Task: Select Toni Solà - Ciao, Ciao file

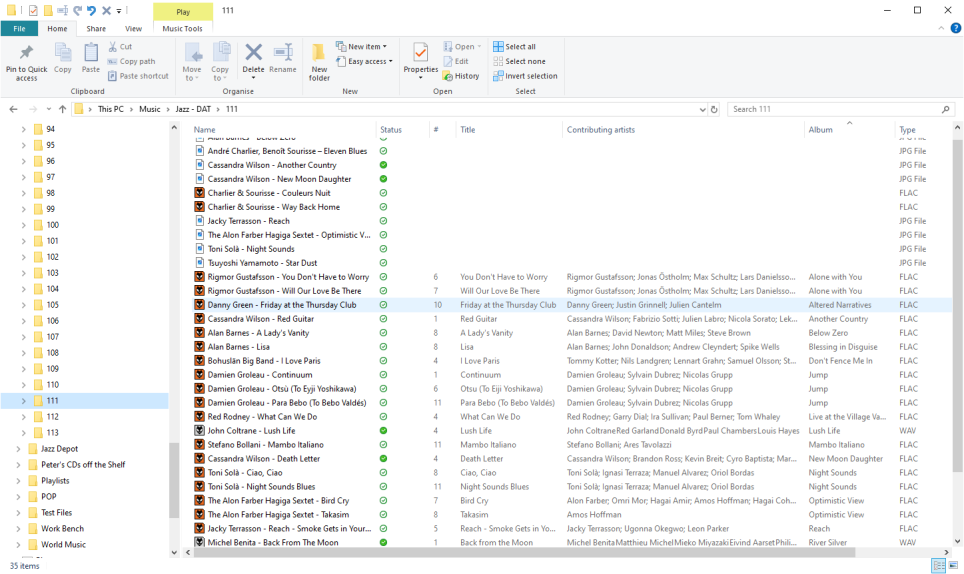Action: coord(245,473)
